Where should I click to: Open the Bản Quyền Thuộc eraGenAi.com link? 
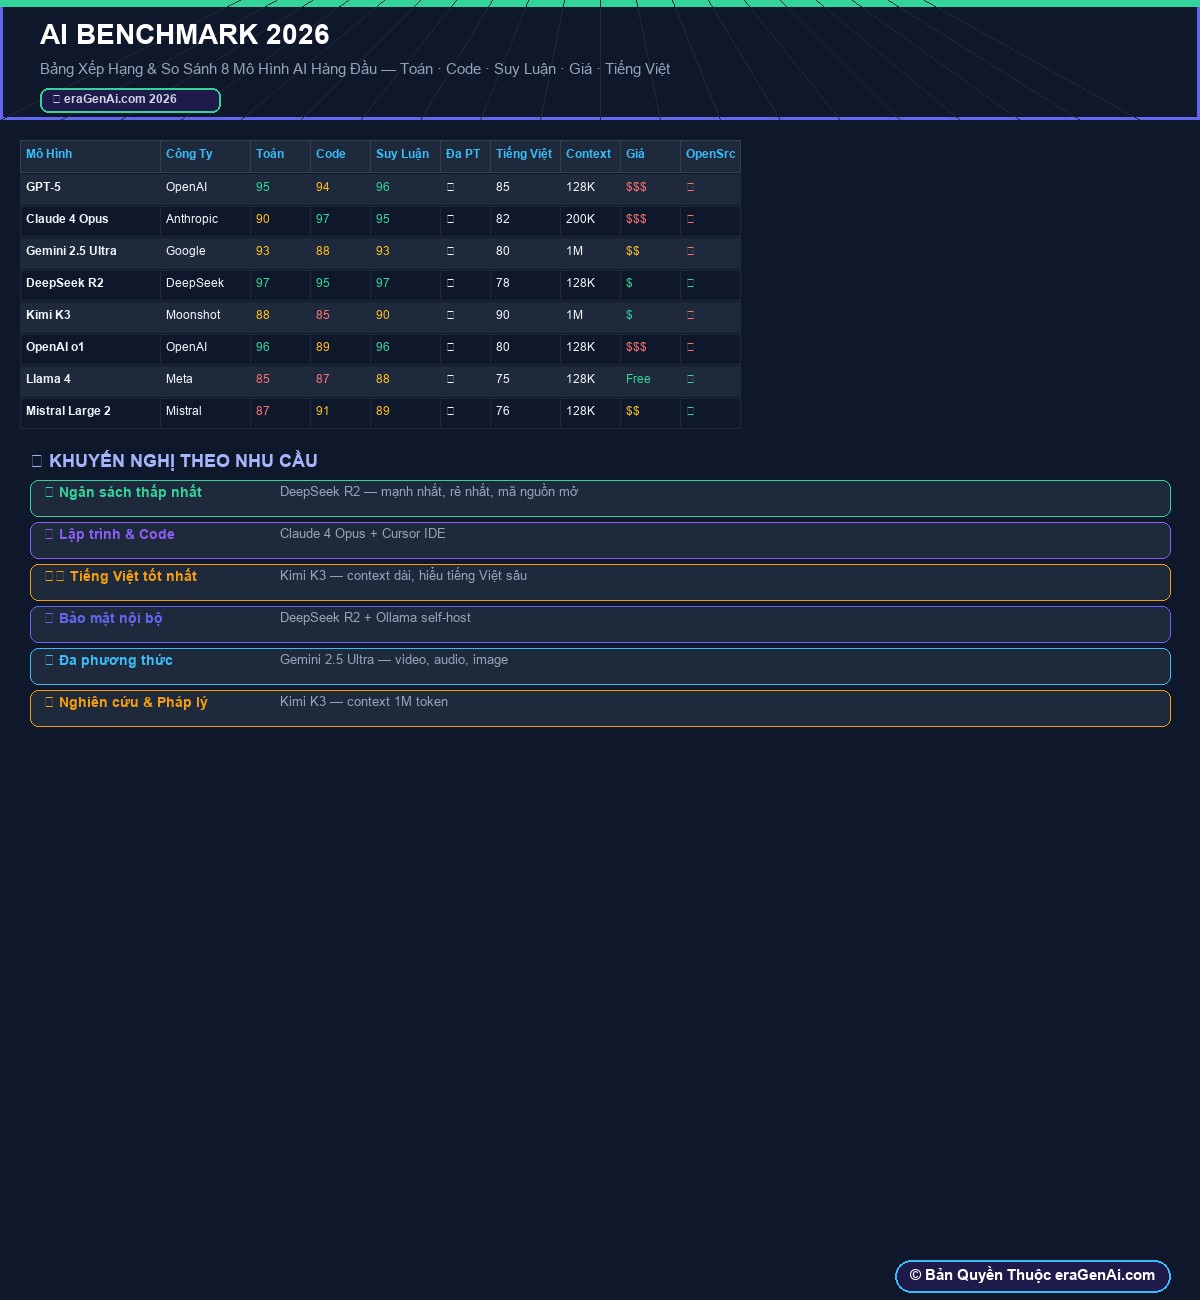tap(1032, 1276)
